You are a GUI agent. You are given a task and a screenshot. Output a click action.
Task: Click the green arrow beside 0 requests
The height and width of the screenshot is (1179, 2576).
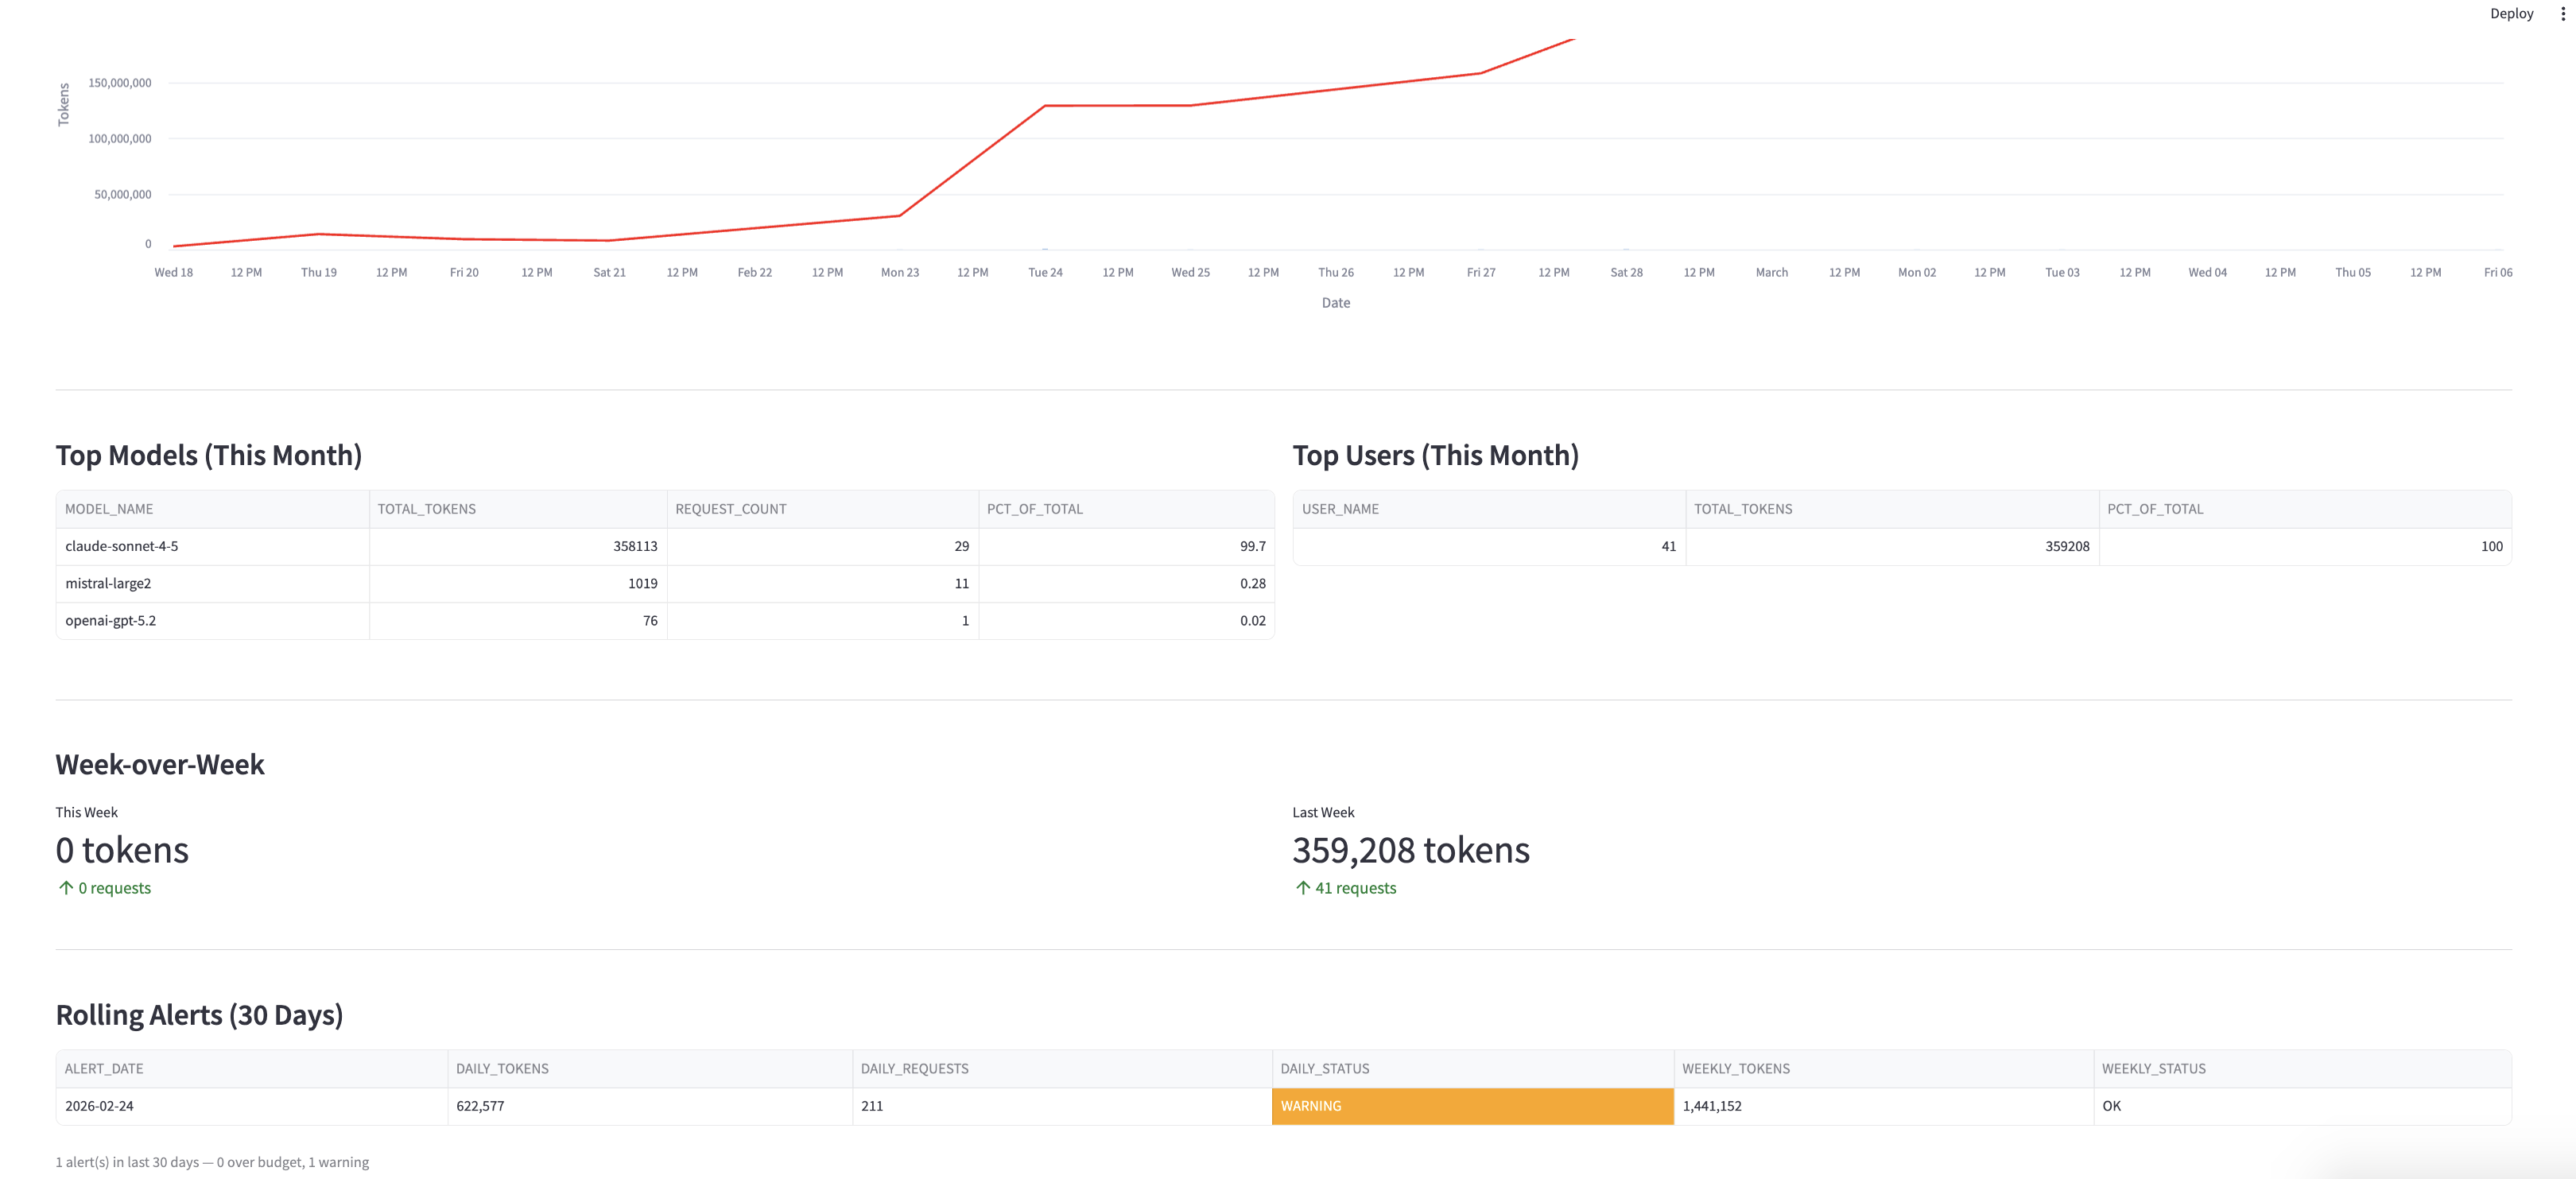pos(66,888)
